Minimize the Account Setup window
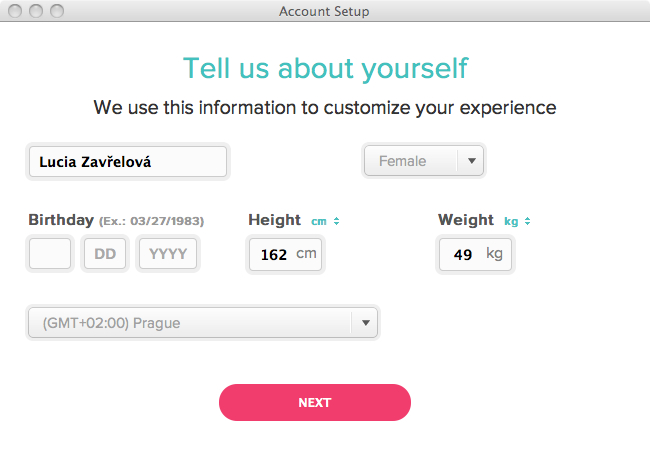 [36, 11]
